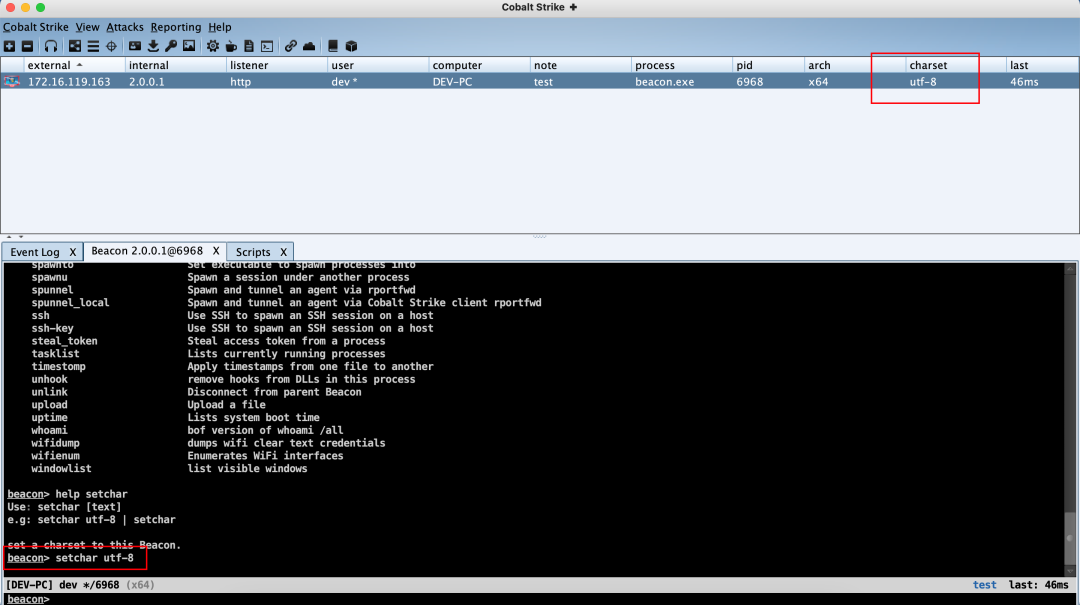Select the Beacon 2.0.0.1@6968 tab

click(147, 251)
